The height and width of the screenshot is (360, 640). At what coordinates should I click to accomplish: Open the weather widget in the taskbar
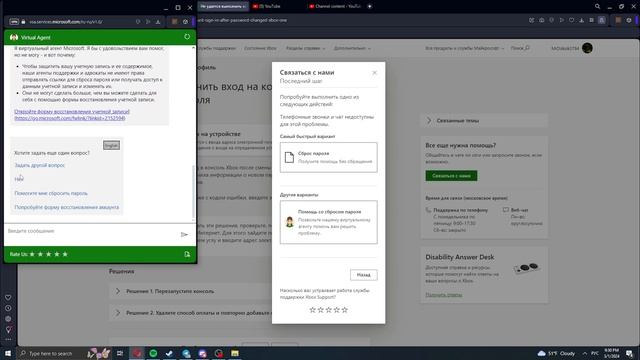click(557, 353)
